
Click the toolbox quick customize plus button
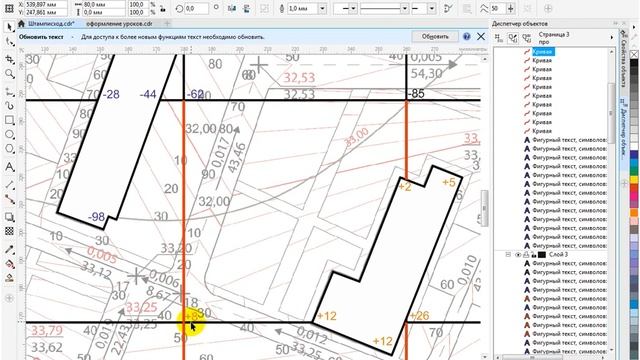coord(9,298)
